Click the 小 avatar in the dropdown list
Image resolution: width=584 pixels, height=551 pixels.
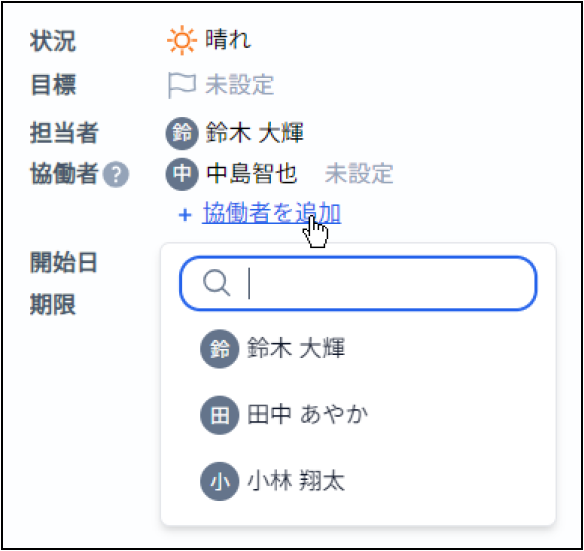click(220, 481)
